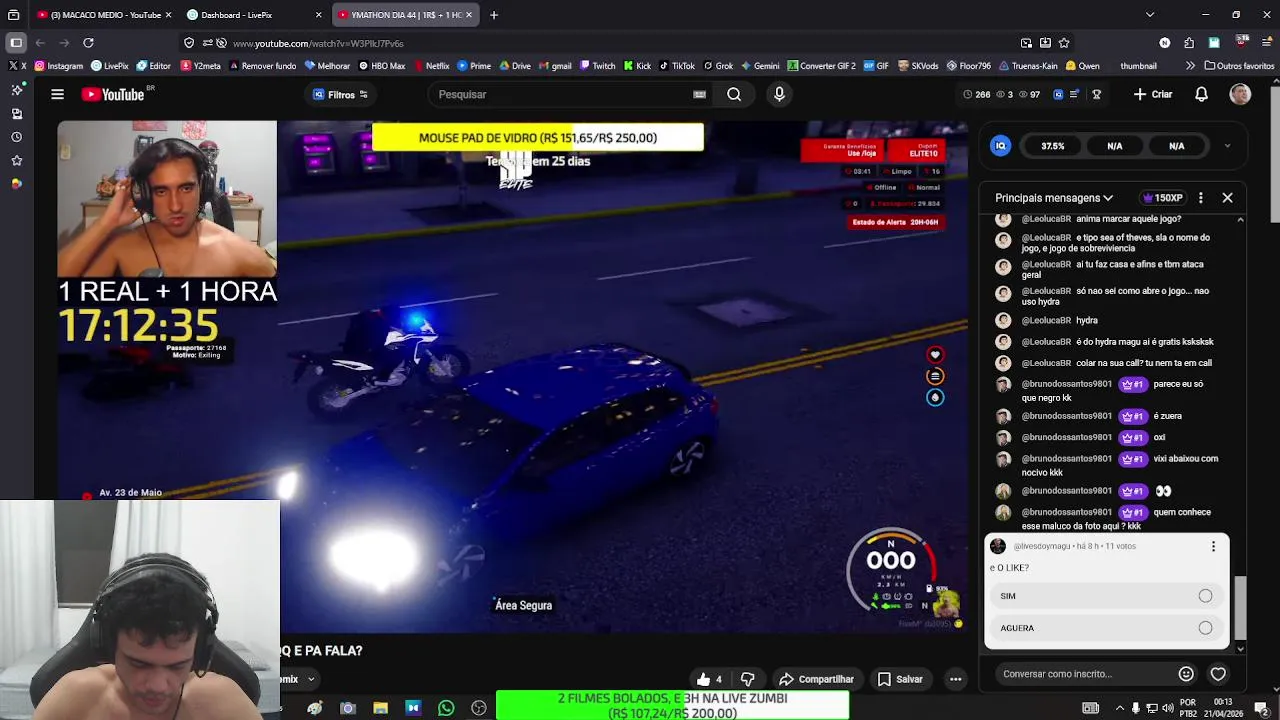Open the YouTube hamburger guide menu

point(57,94)
